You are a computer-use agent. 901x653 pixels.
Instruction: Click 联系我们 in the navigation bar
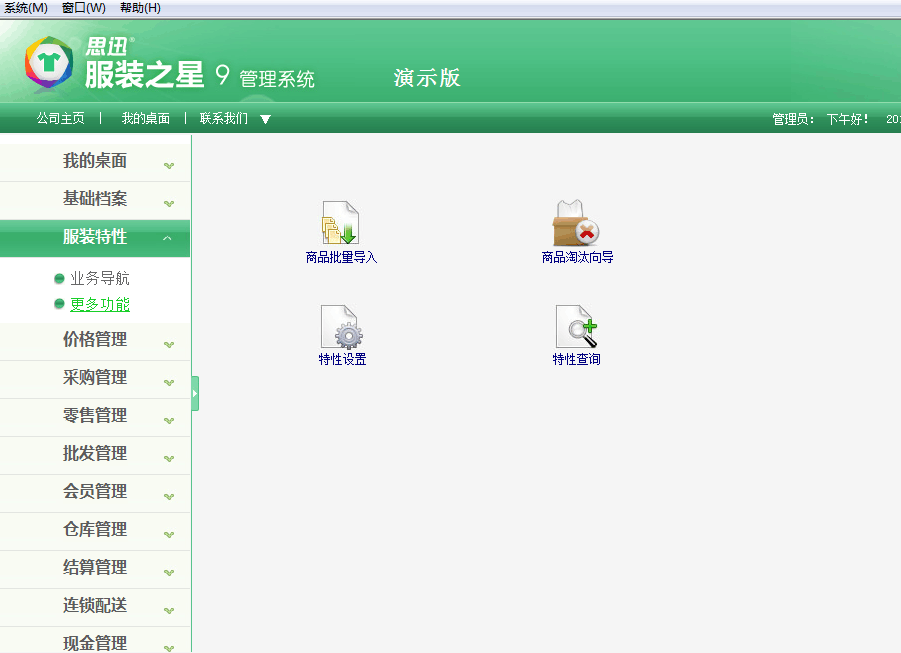tap(224, 118)
